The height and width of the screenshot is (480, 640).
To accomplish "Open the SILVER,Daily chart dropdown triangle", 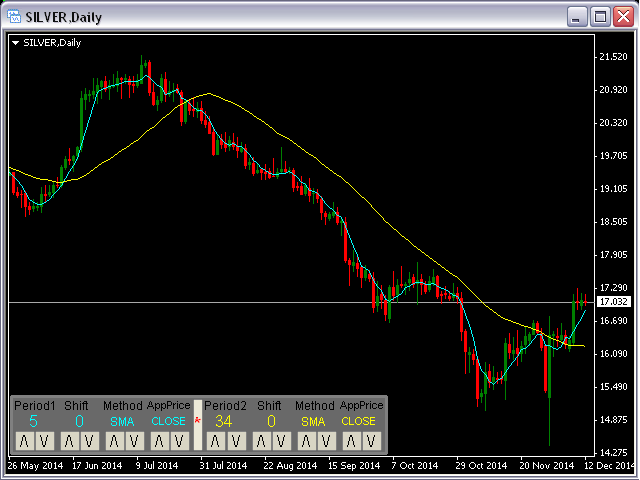I will (x=15, y=43).
